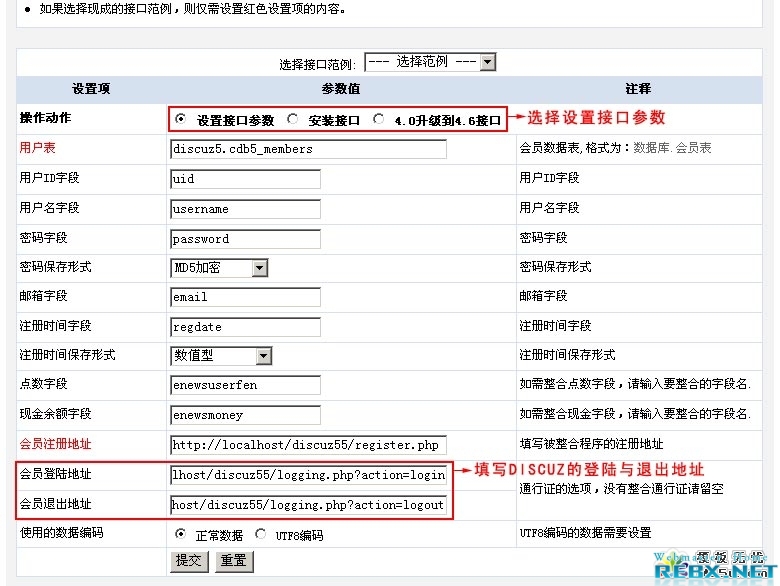
Task: Open the 数值型 register time format dropdown
Action: 221,356
